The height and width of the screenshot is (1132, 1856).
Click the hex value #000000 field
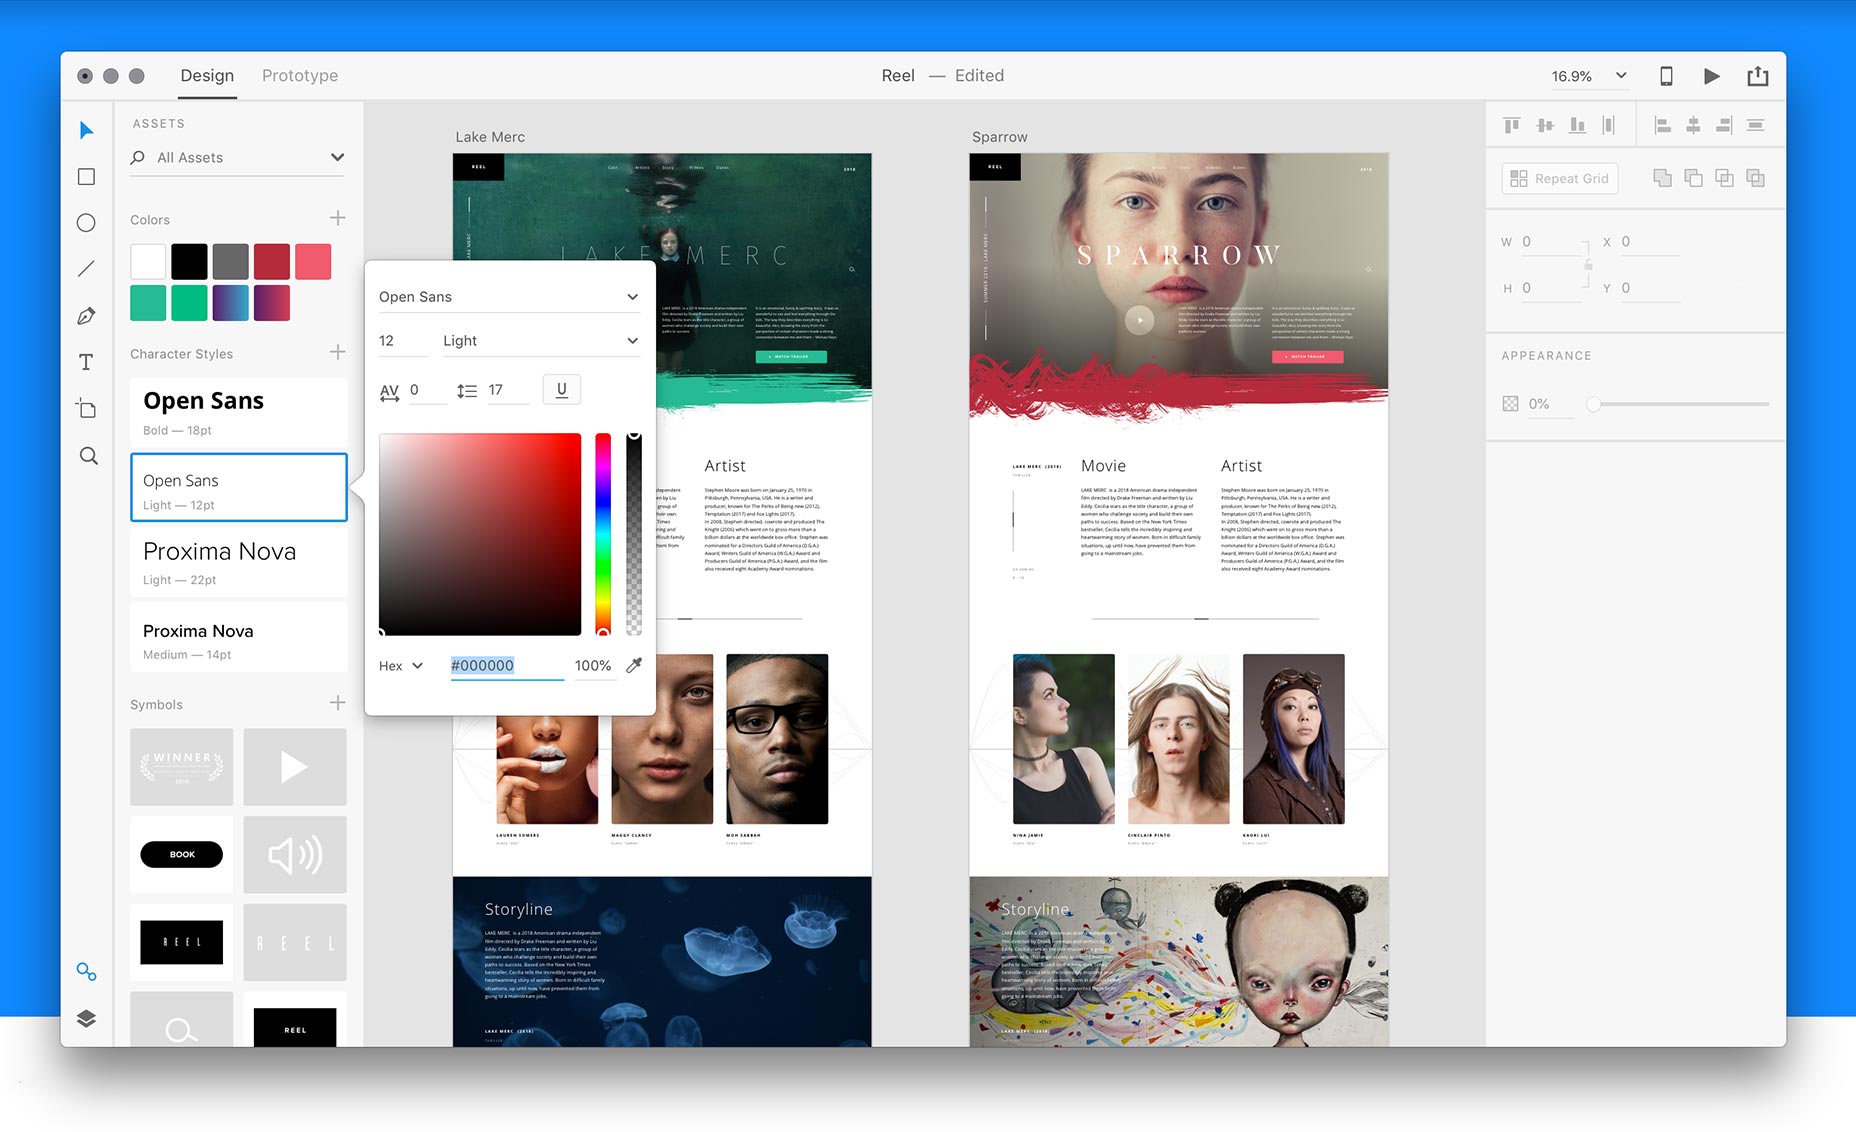(505, 666)
